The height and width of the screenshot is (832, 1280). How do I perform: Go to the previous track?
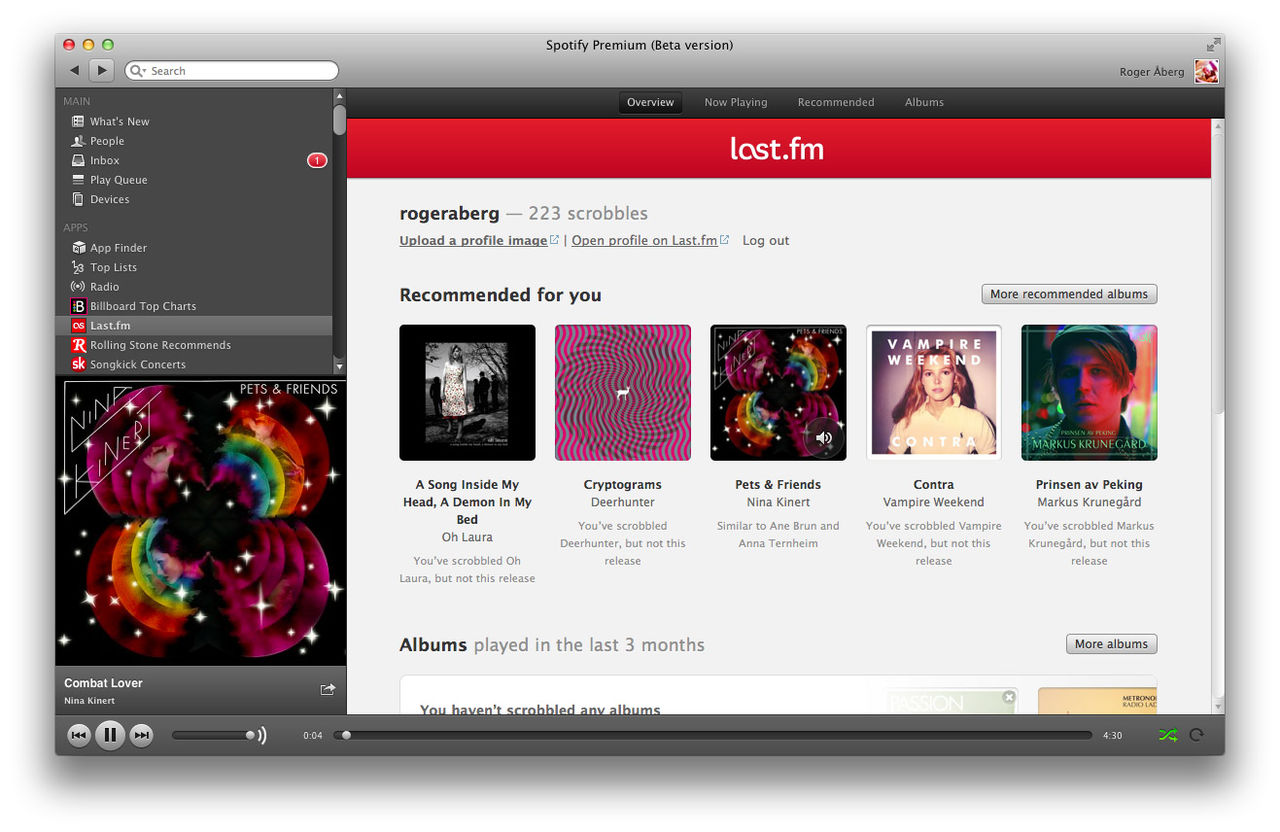[78, 736]
